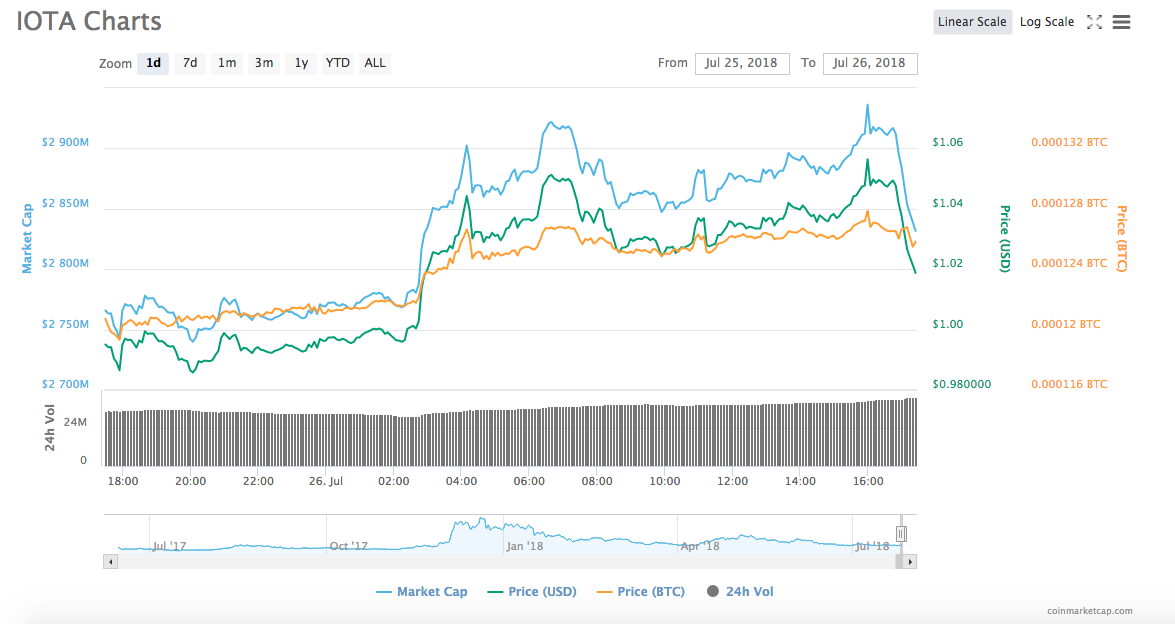The width and height of the screenshot is (1175, 624).
Task: Open the coinmarketcap.com credit link
Action: pyautogui.click(x=1090, y=611)
